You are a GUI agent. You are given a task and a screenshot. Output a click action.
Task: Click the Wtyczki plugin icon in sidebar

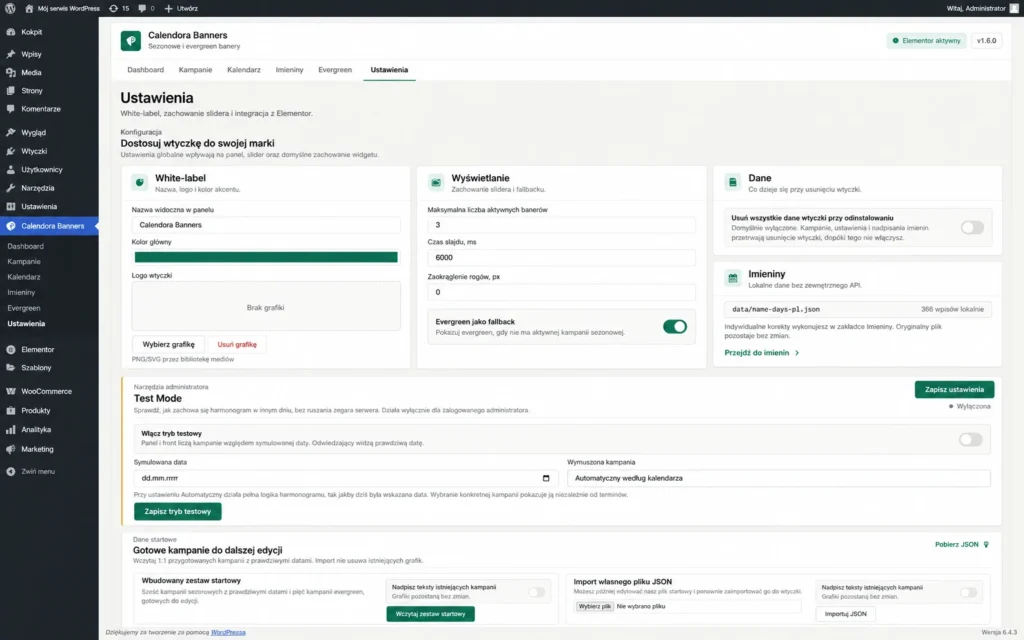pos(11,151)
